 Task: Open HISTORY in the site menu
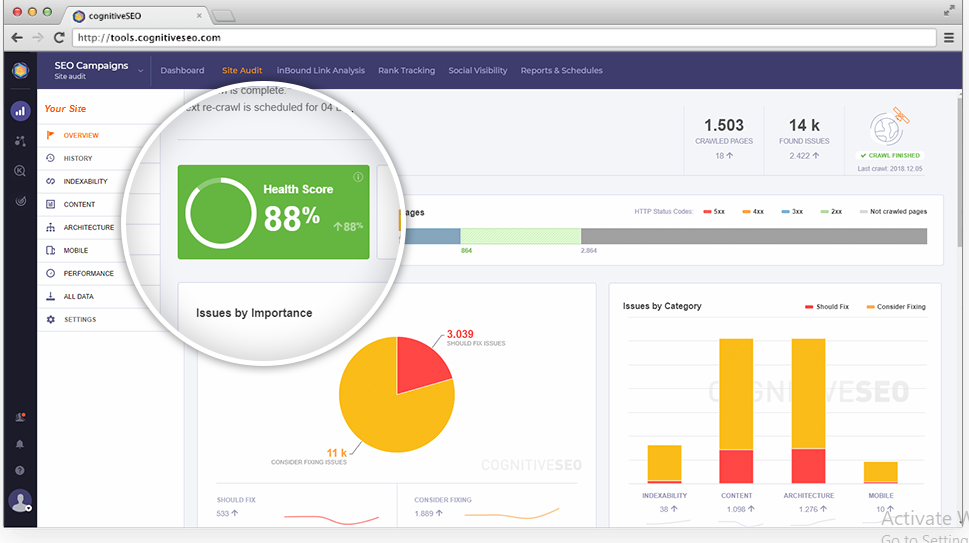tap(78, 158)
